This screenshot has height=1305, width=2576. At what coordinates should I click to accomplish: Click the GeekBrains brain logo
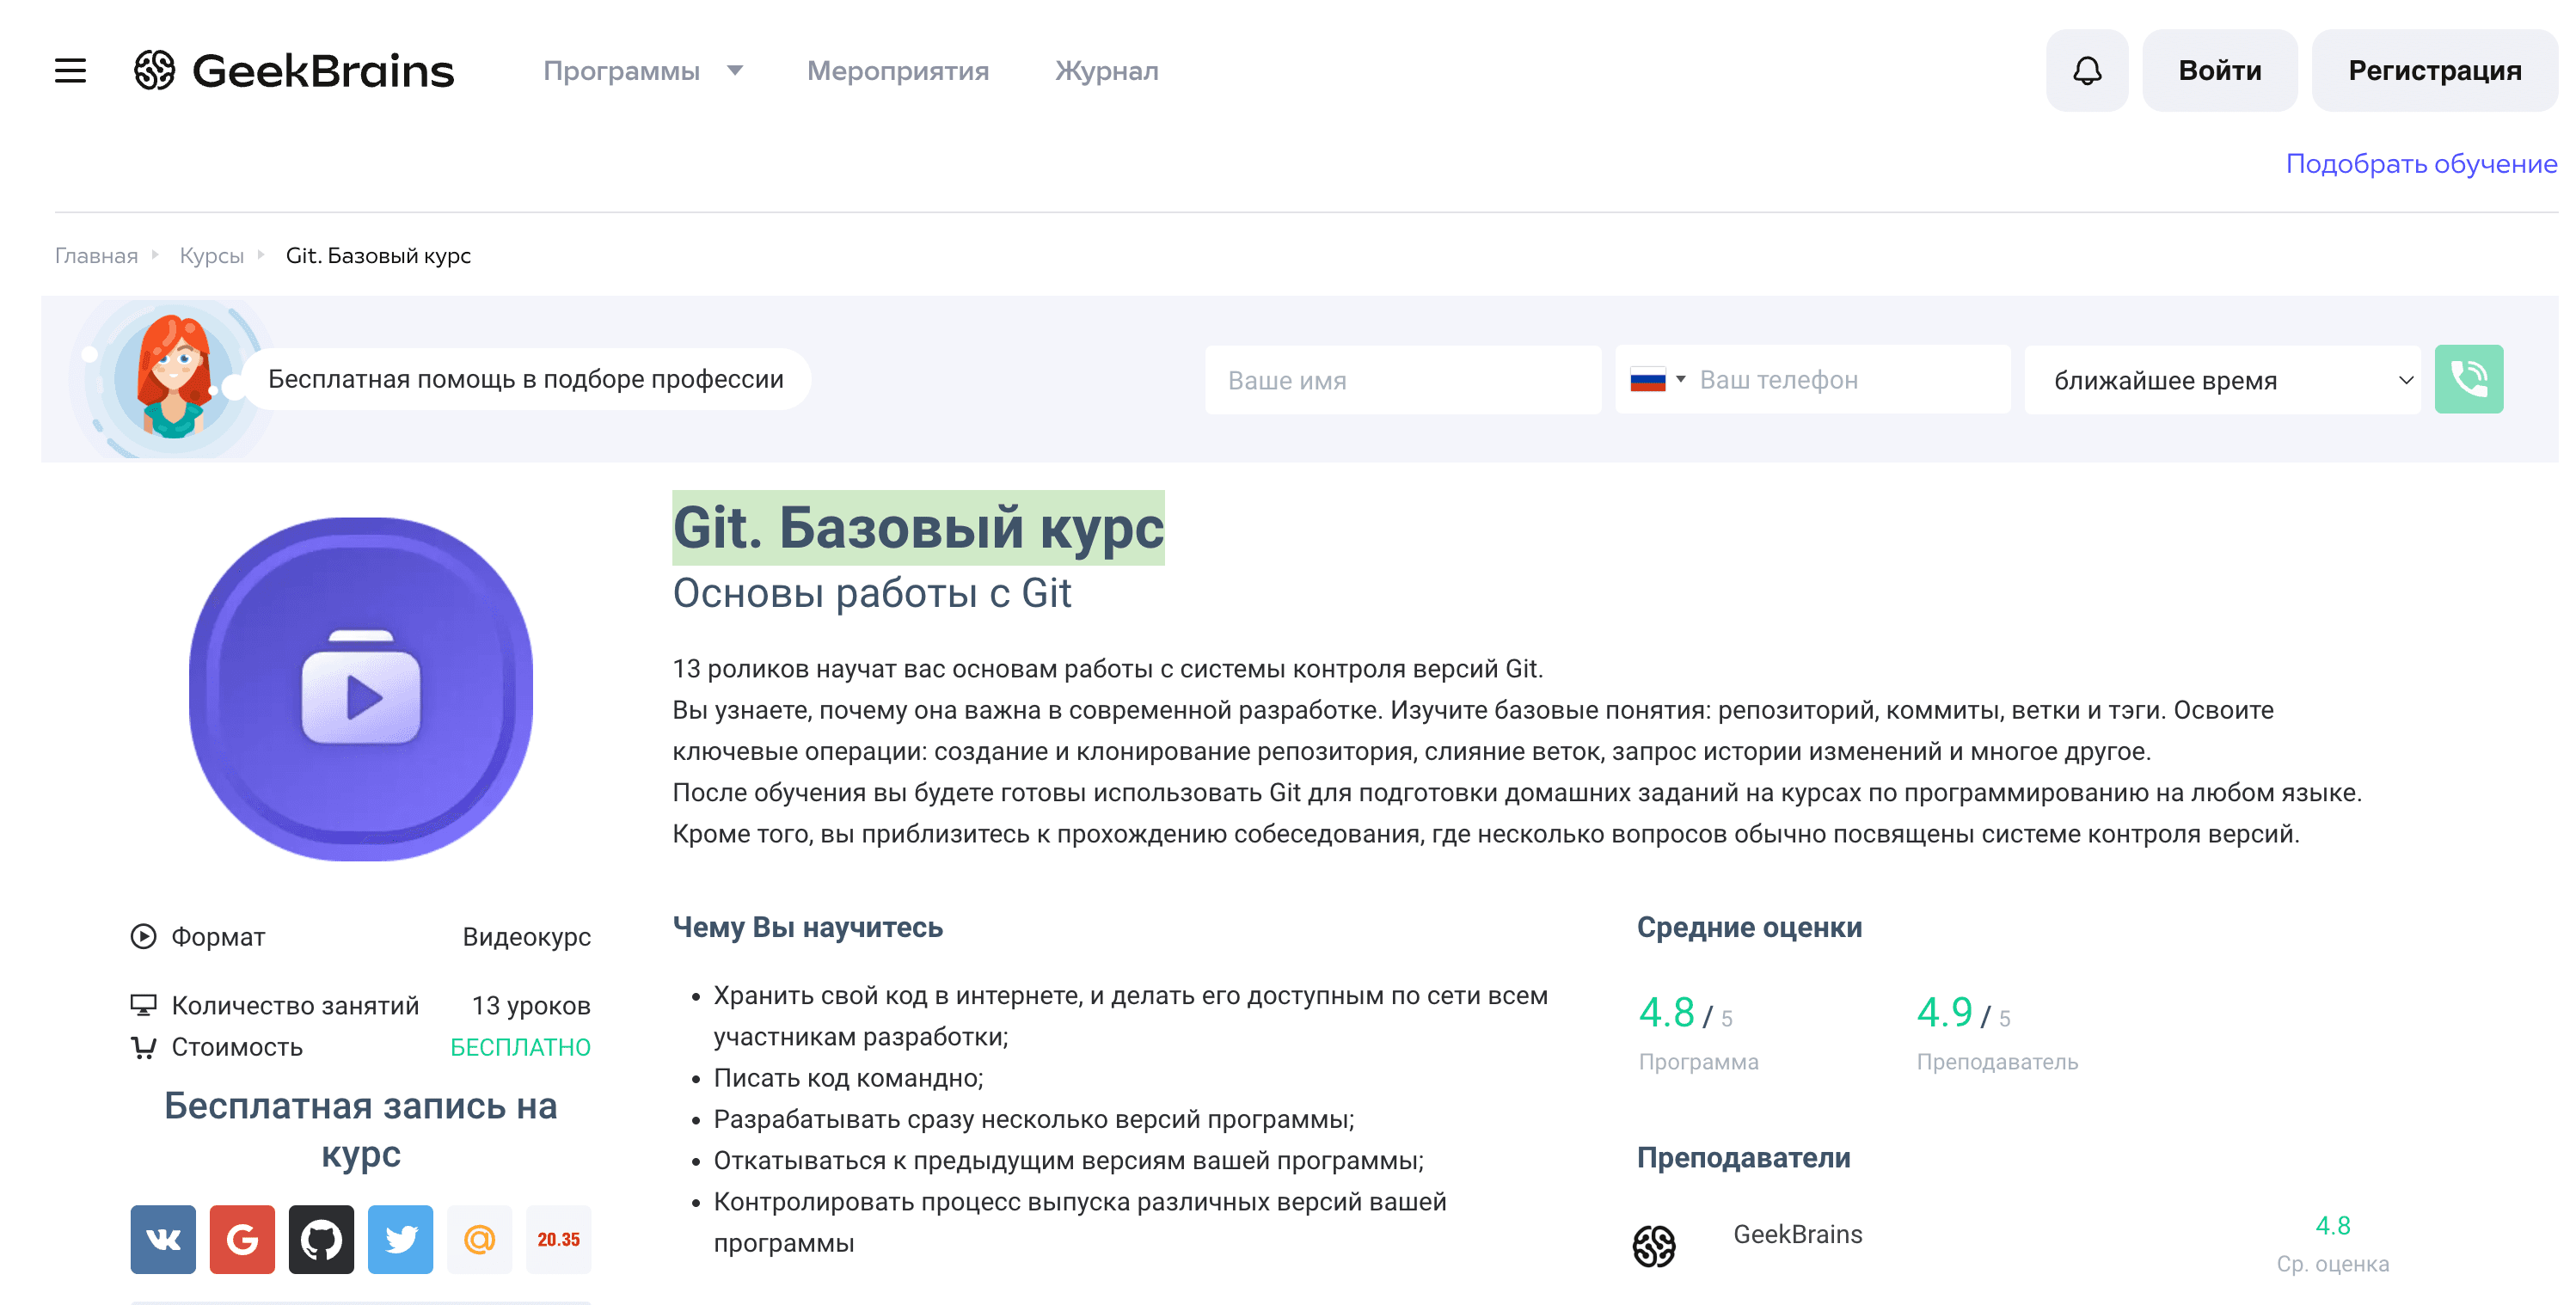155,71
